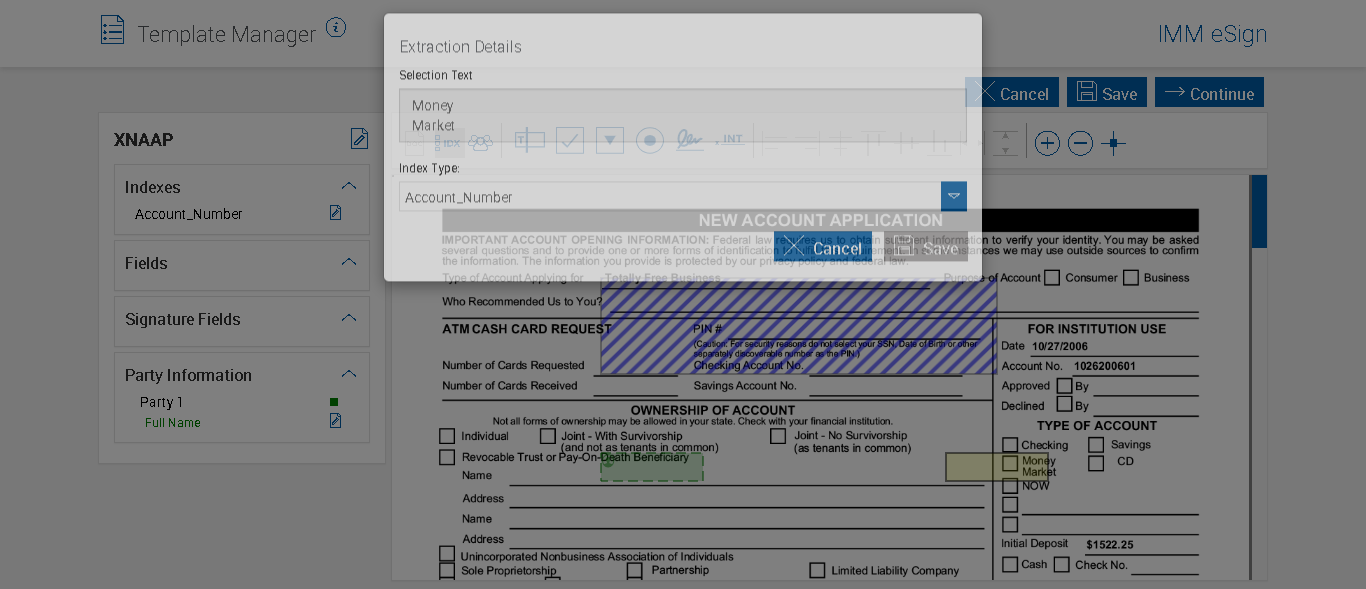
Task: Select Account_Number in the Indexes list
Action: [x=189, y=214]
